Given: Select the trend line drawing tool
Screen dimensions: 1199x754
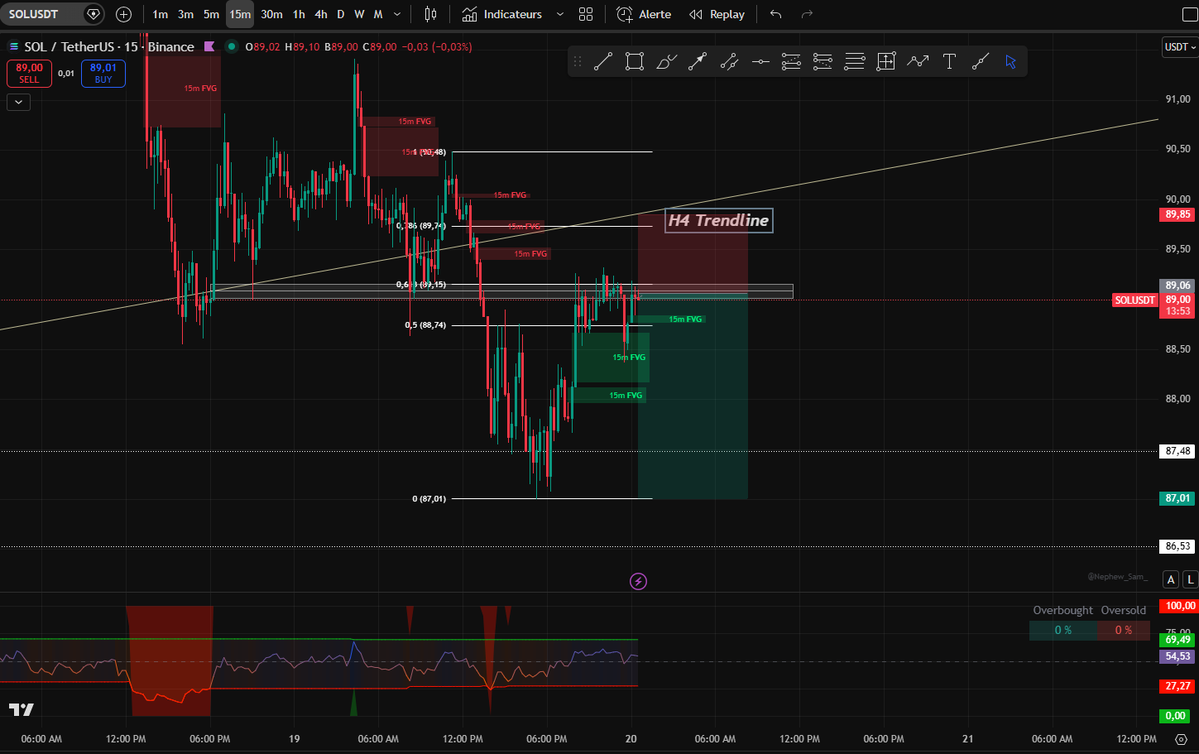Looking at the screenshot, I should click(x=603, y=62).
